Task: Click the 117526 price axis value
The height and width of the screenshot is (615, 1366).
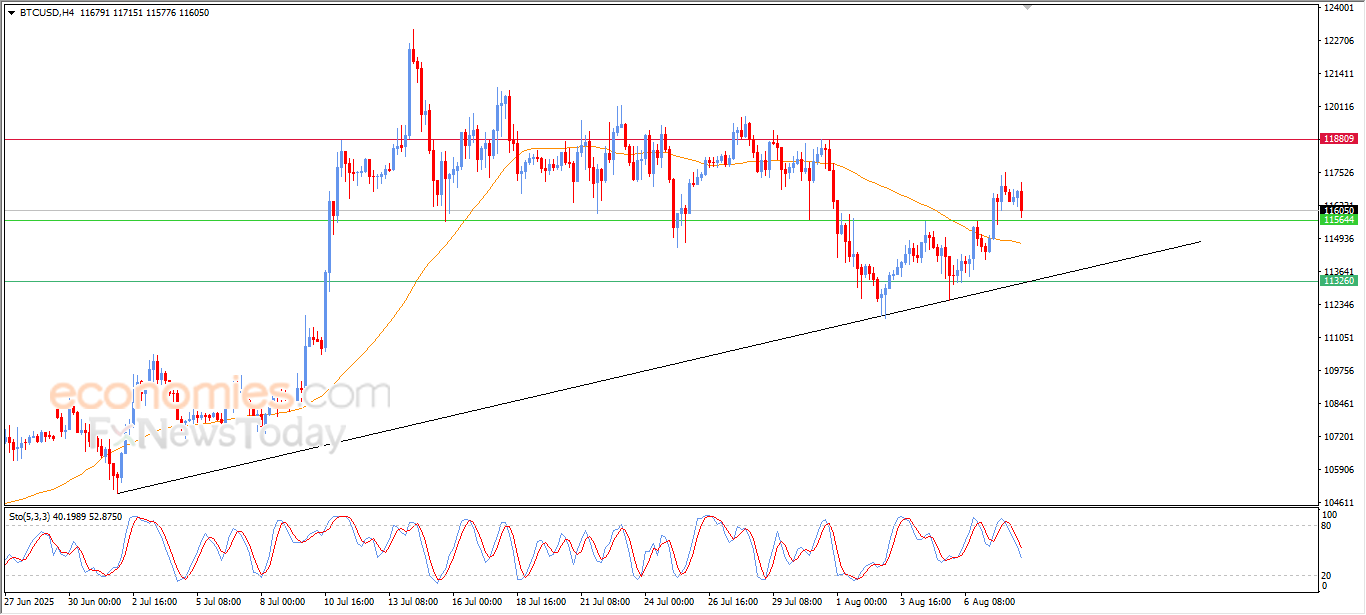Action: tap(1338, 173)
